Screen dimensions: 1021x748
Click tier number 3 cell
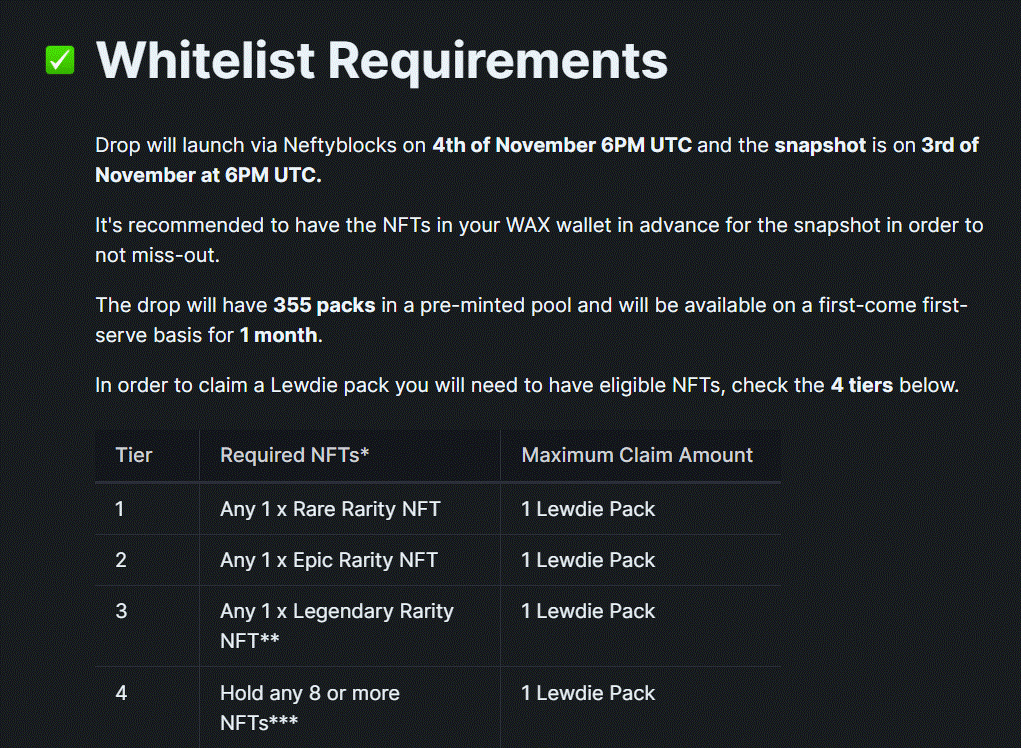coord(121,611)
